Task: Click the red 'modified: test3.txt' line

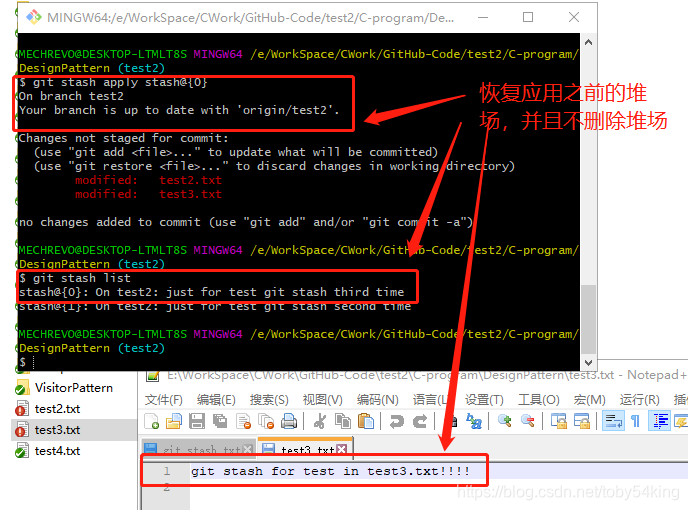Action: 148,194
